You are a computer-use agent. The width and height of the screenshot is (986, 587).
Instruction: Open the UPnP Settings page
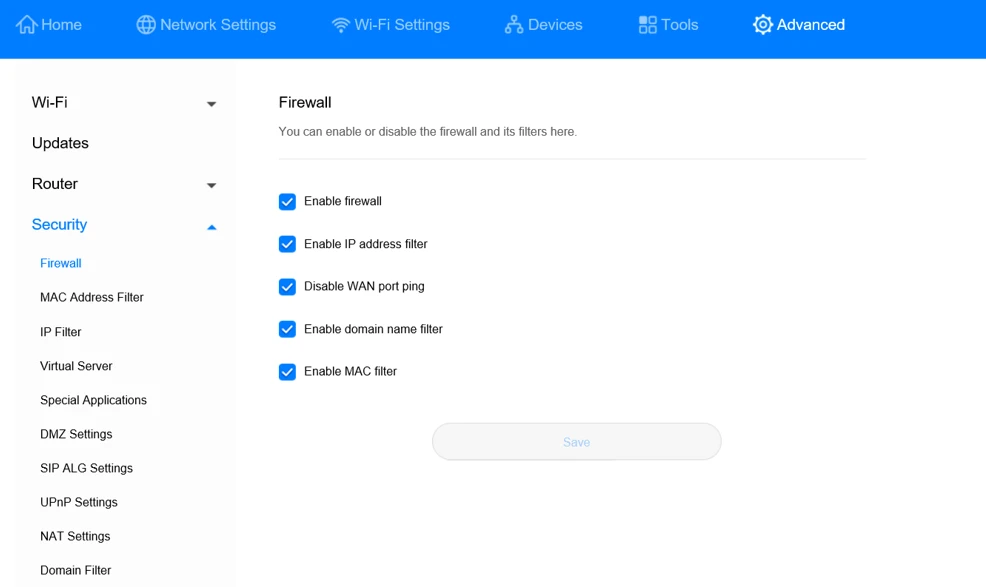[x=77, y=502]
